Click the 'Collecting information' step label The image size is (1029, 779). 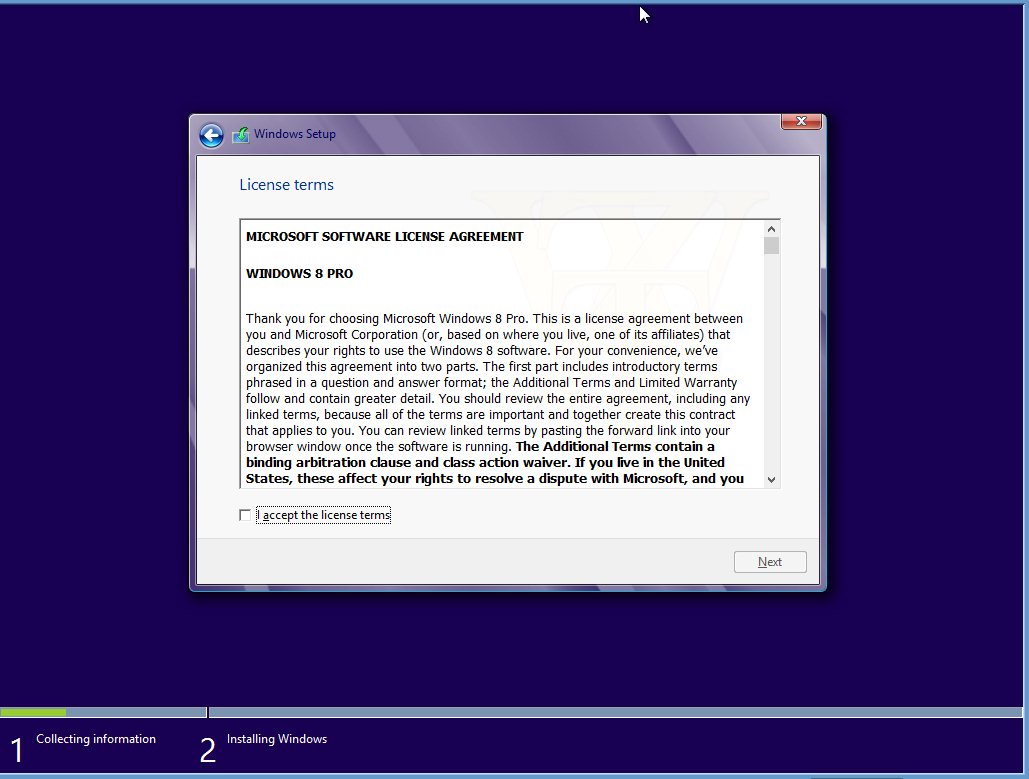pos(96,739)
